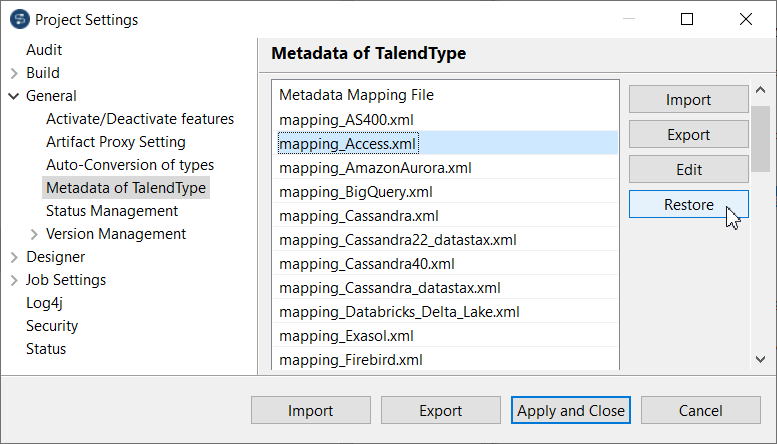The height and width of the screenshot is (444, 777).
Task: Select mapping_AS400.xml in the list
Action: click(331, 119)
